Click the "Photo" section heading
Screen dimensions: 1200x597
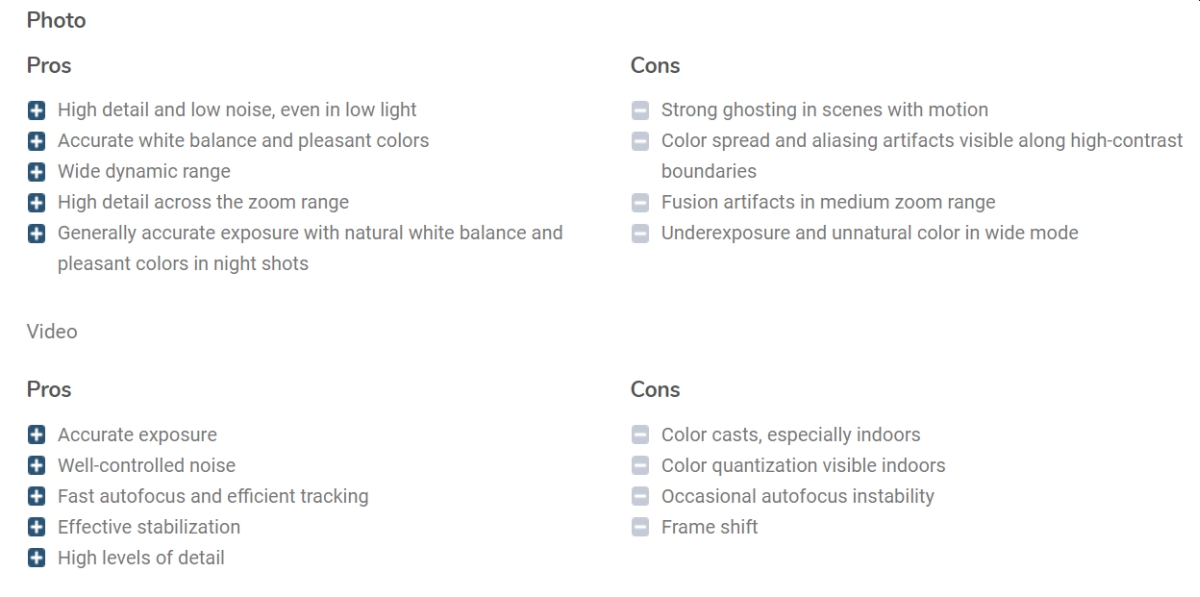tap(56, 20)
